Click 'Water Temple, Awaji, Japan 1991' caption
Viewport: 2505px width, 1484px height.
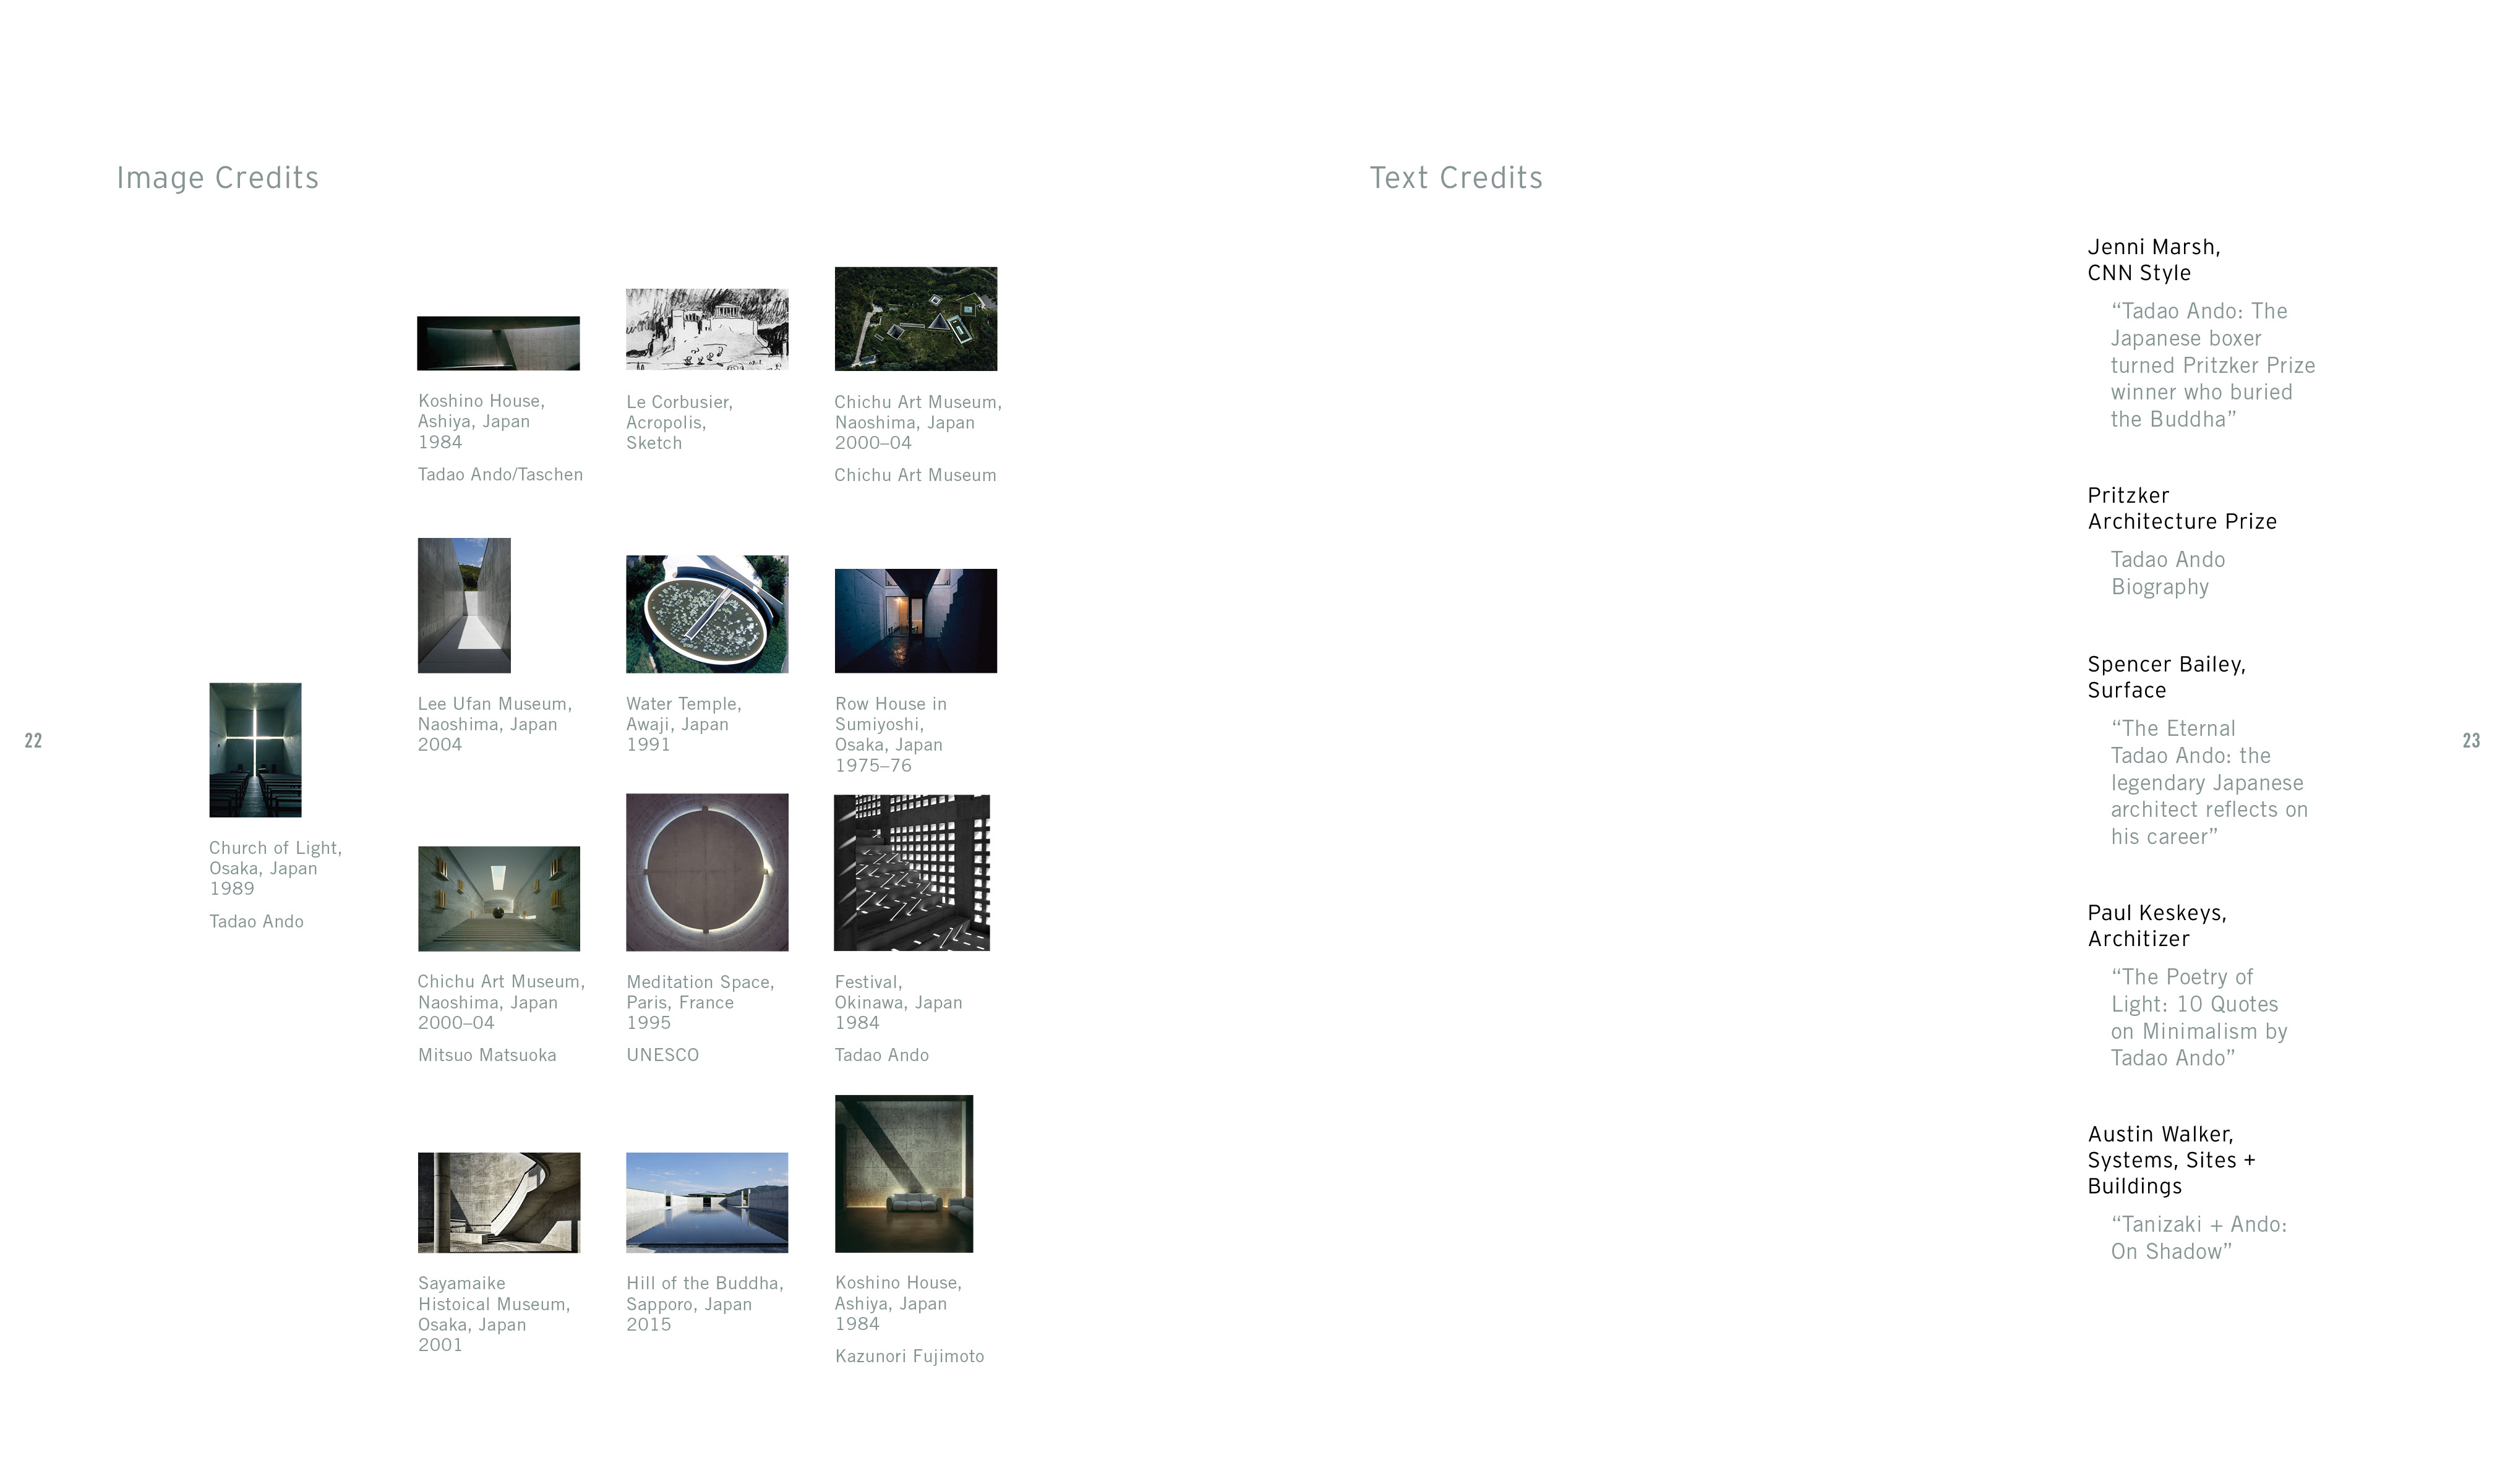click(x=684, y=724)
